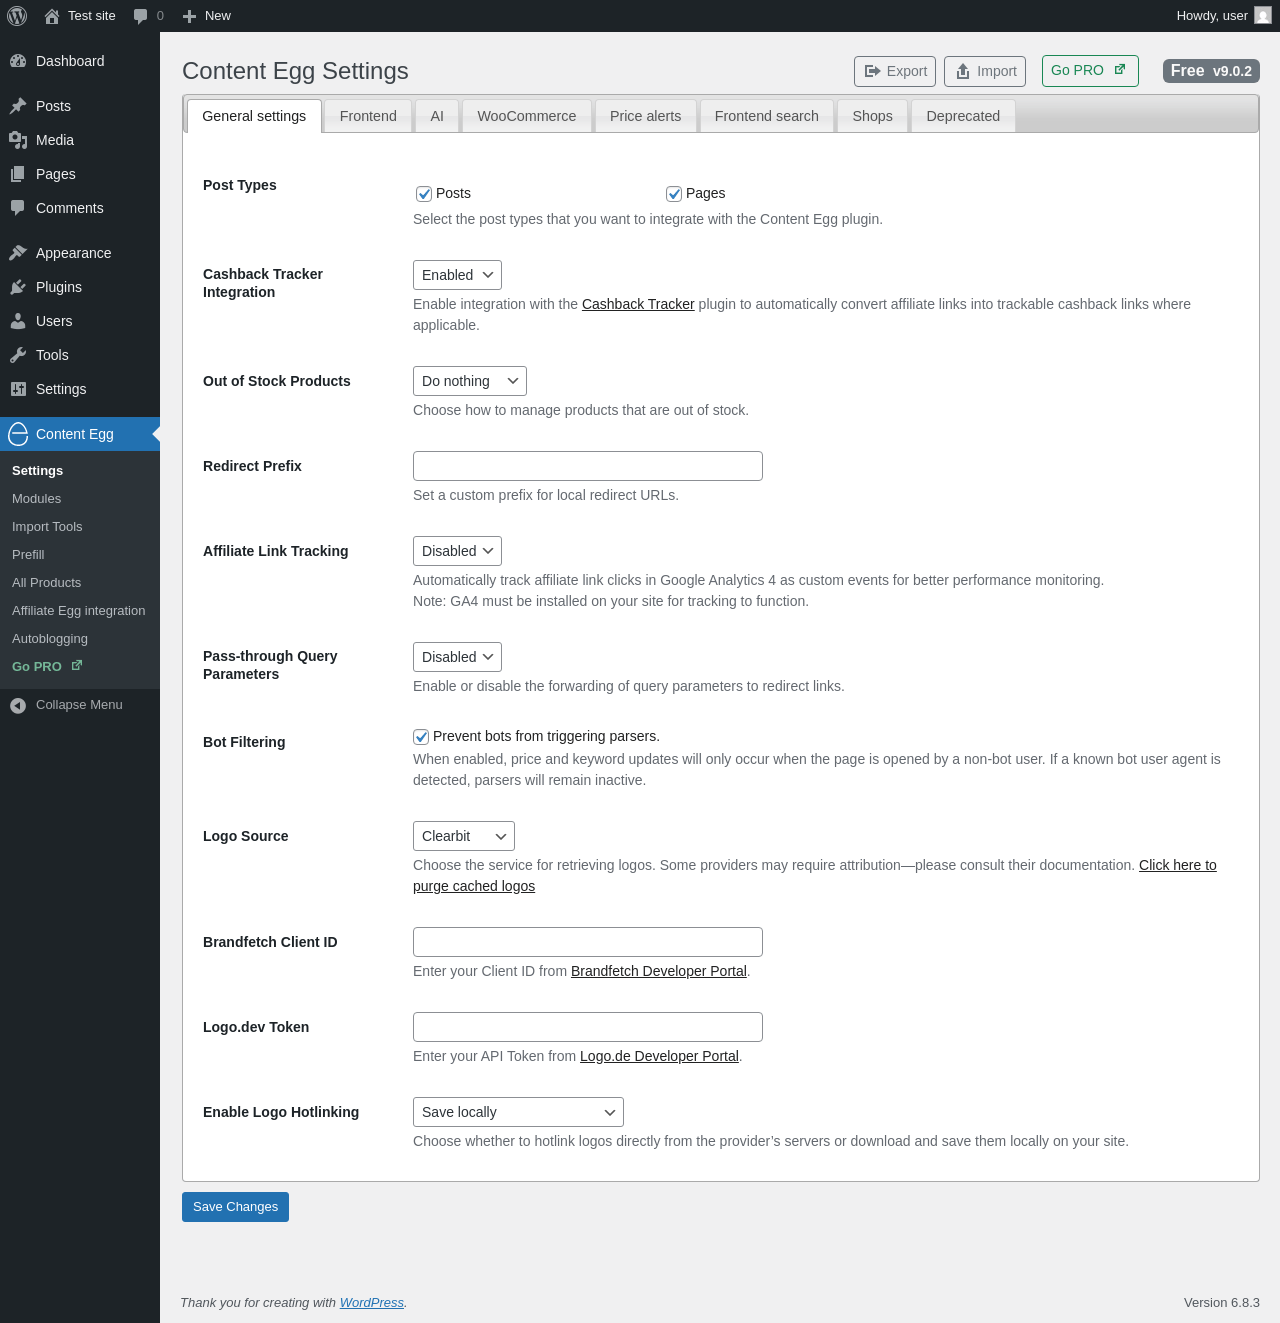This screenshot has width=1280, height=1323.
Task: Switch to the Price alerts tab
Action: pos(646,116)
